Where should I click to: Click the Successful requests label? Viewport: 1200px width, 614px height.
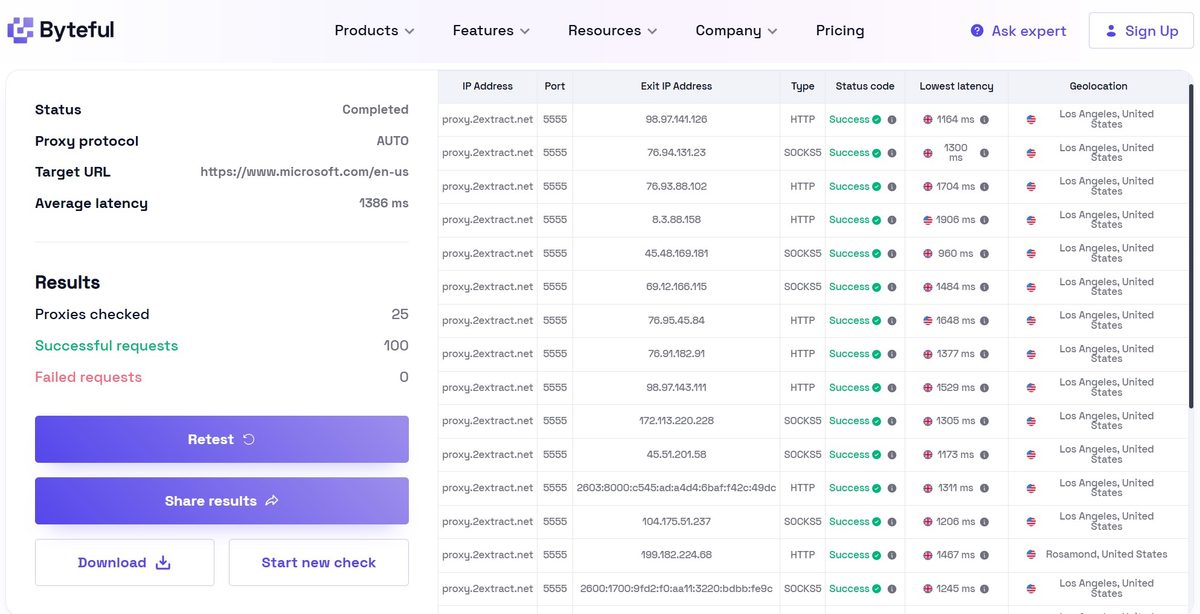click(106, 346)
